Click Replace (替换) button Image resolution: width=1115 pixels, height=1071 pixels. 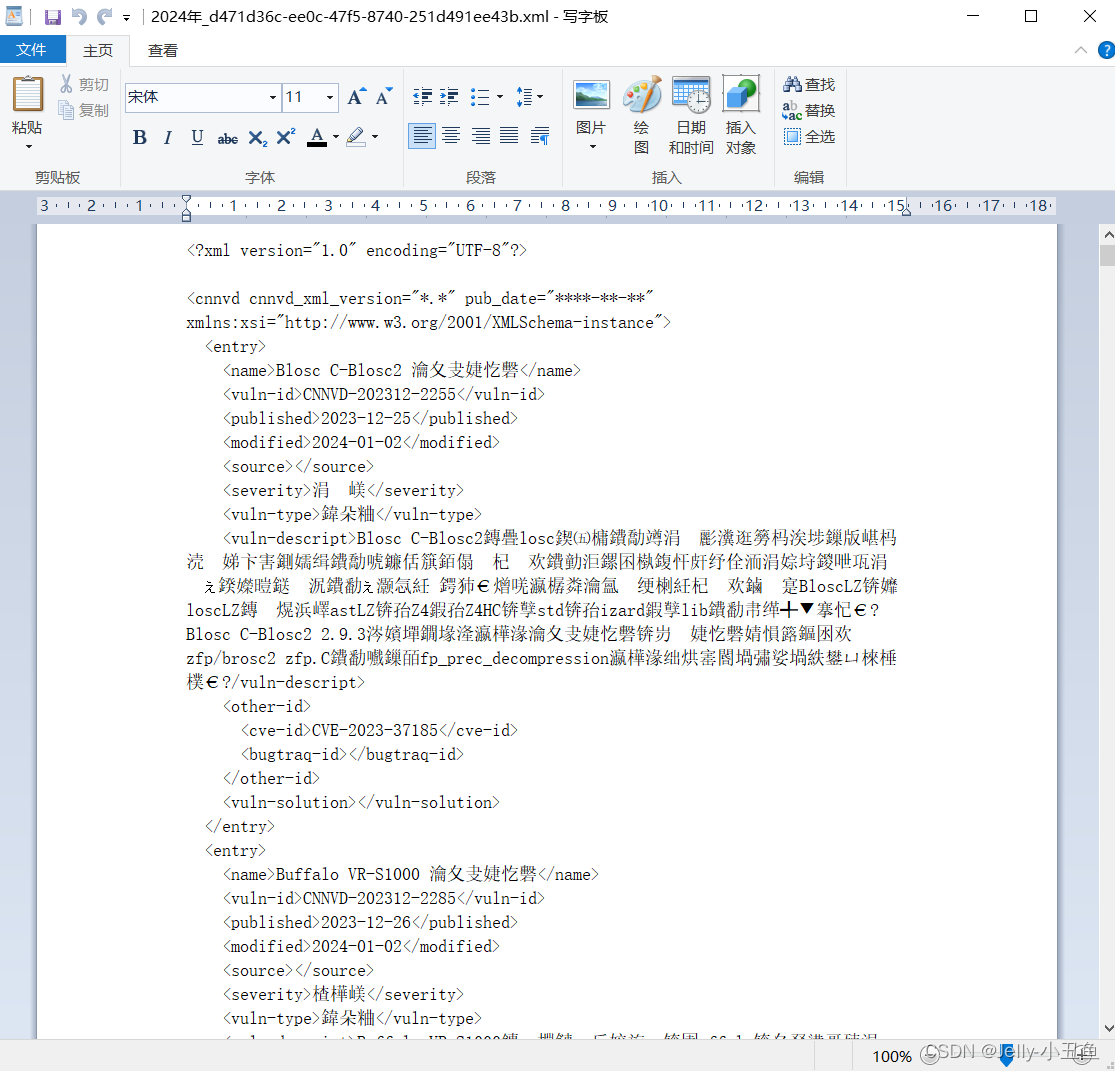coord(809,110)
